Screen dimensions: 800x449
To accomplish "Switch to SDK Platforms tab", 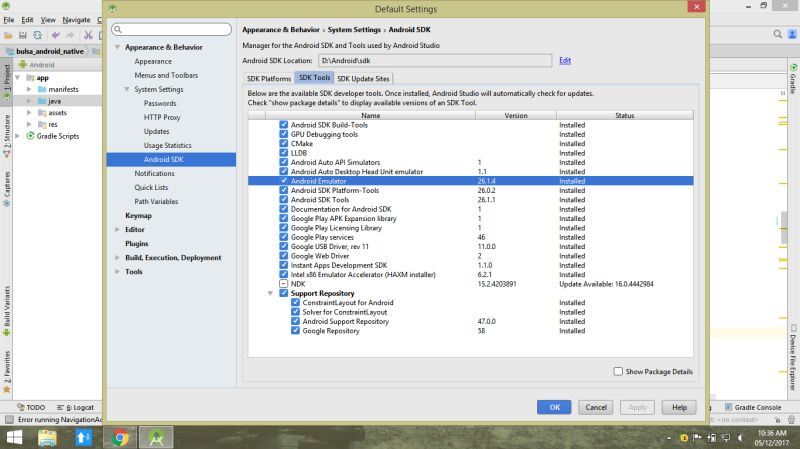I will (268, 79).
